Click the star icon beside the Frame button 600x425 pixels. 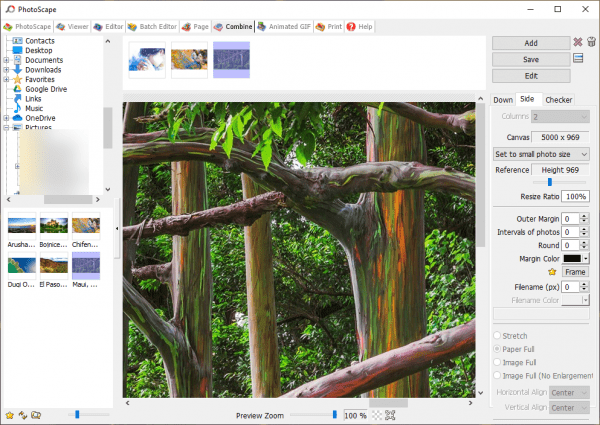(x=552, y=272)
